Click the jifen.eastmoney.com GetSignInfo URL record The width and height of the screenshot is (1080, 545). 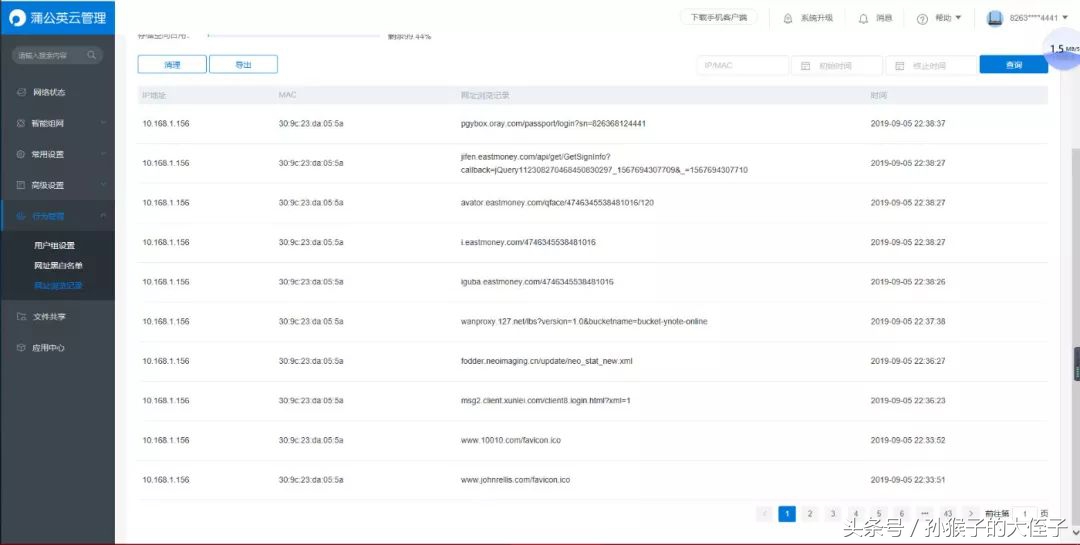pyautogui.click(x=604, y=163)
